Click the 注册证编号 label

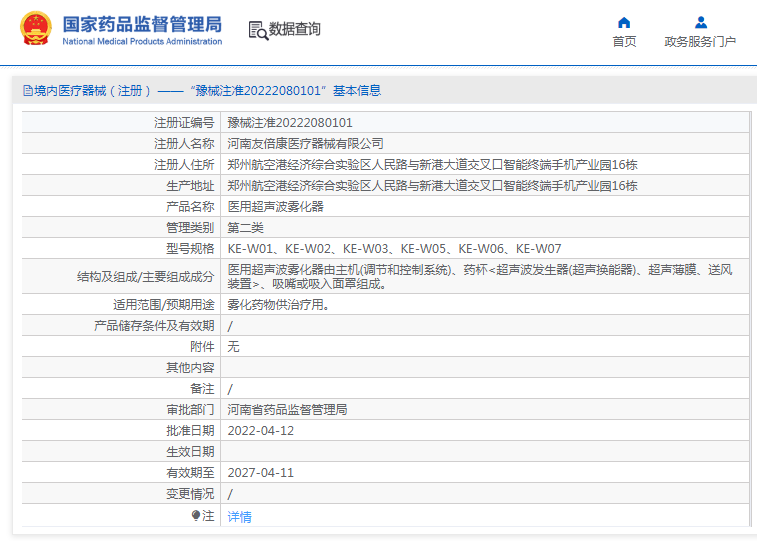tap(184, 123)
